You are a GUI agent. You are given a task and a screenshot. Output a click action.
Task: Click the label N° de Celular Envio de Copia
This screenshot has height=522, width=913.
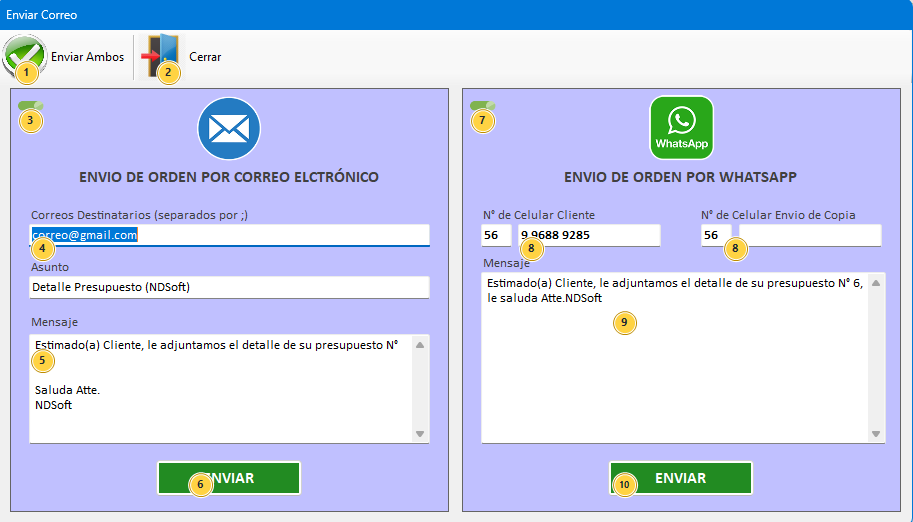click(778, 215)
